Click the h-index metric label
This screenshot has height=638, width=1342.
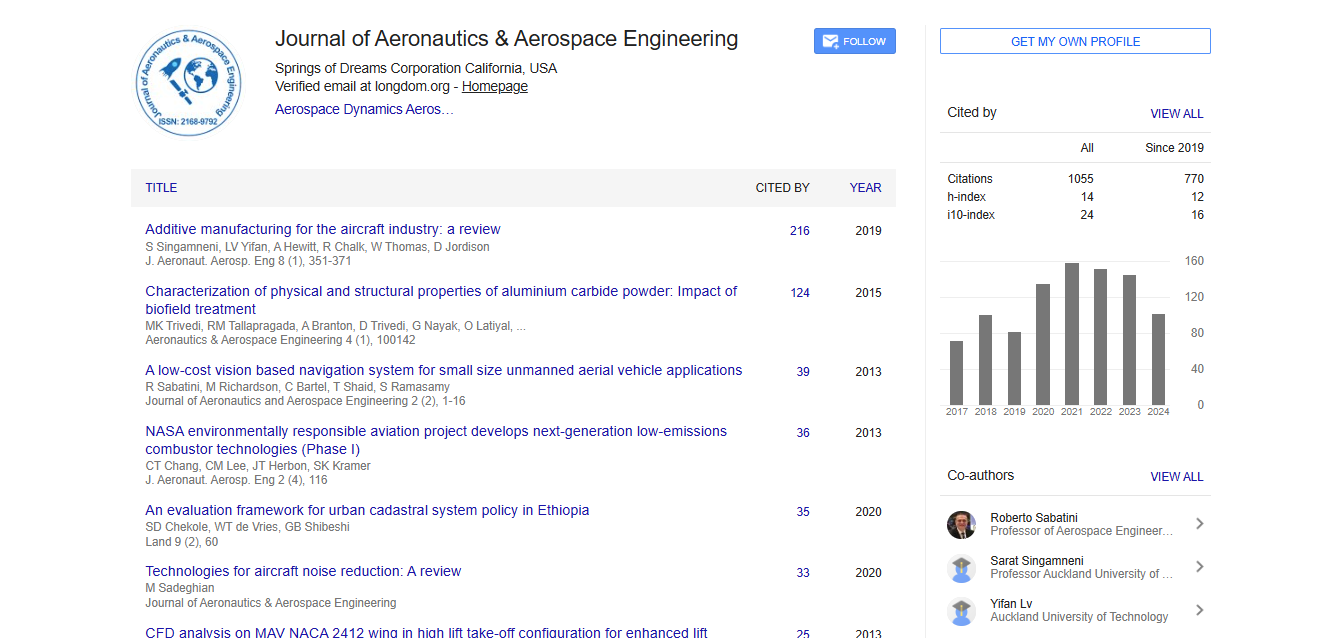(967, 197)
